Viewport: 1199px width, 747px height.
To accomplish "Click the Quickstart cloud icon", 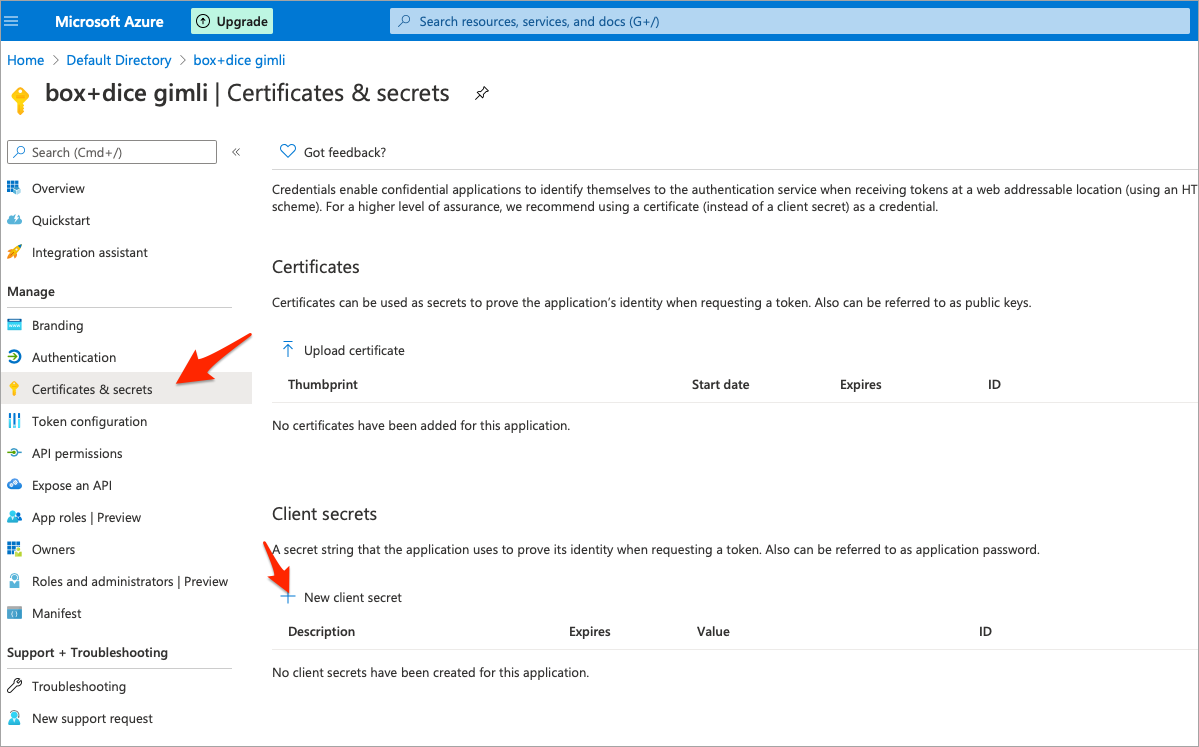I will point(14,220).
